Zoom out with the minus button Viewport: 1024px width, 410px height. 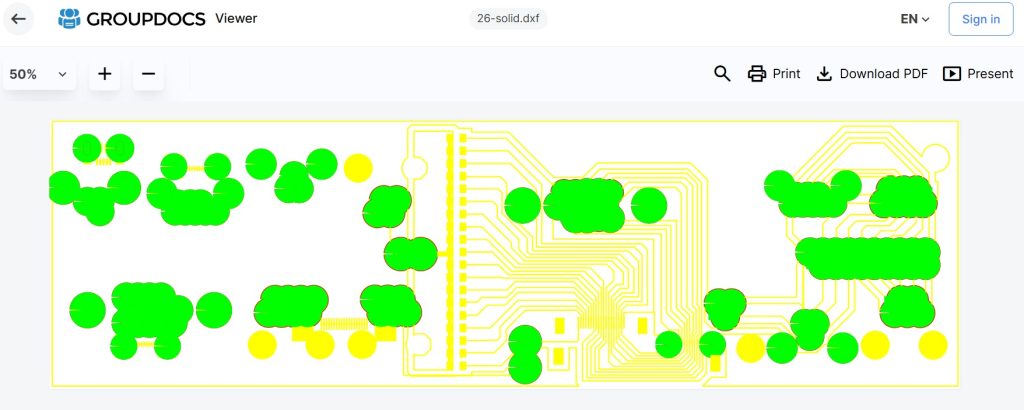click(x=148, y=74)
